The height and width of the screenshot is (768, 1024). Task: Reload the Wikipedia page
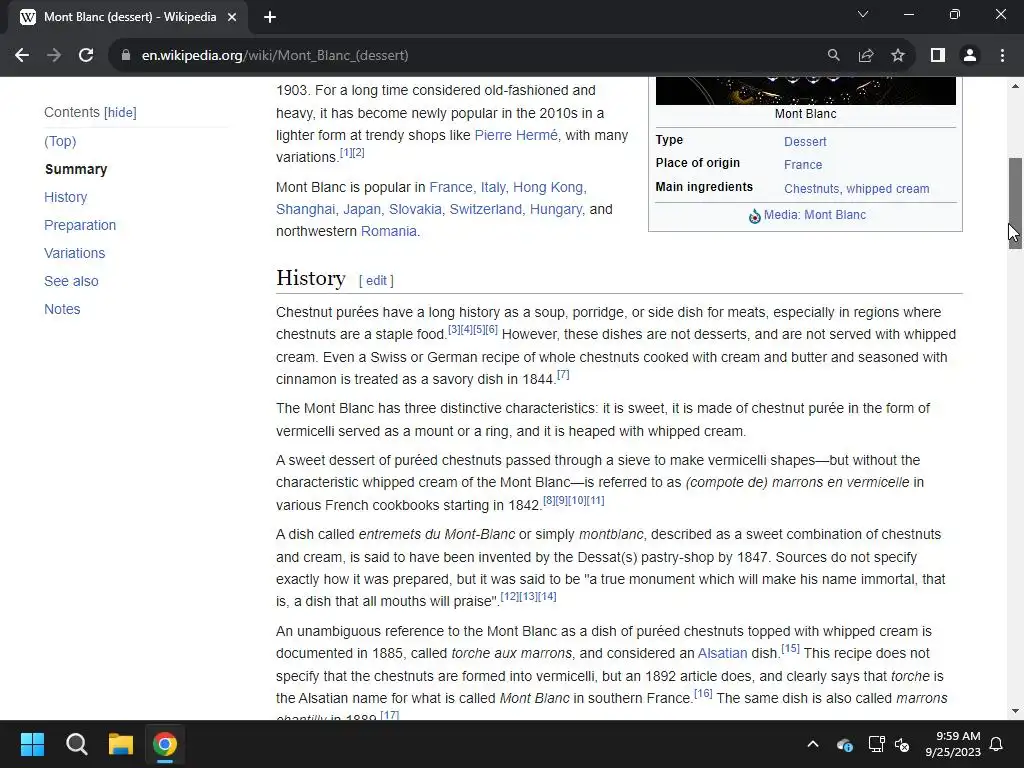(86, 56)
